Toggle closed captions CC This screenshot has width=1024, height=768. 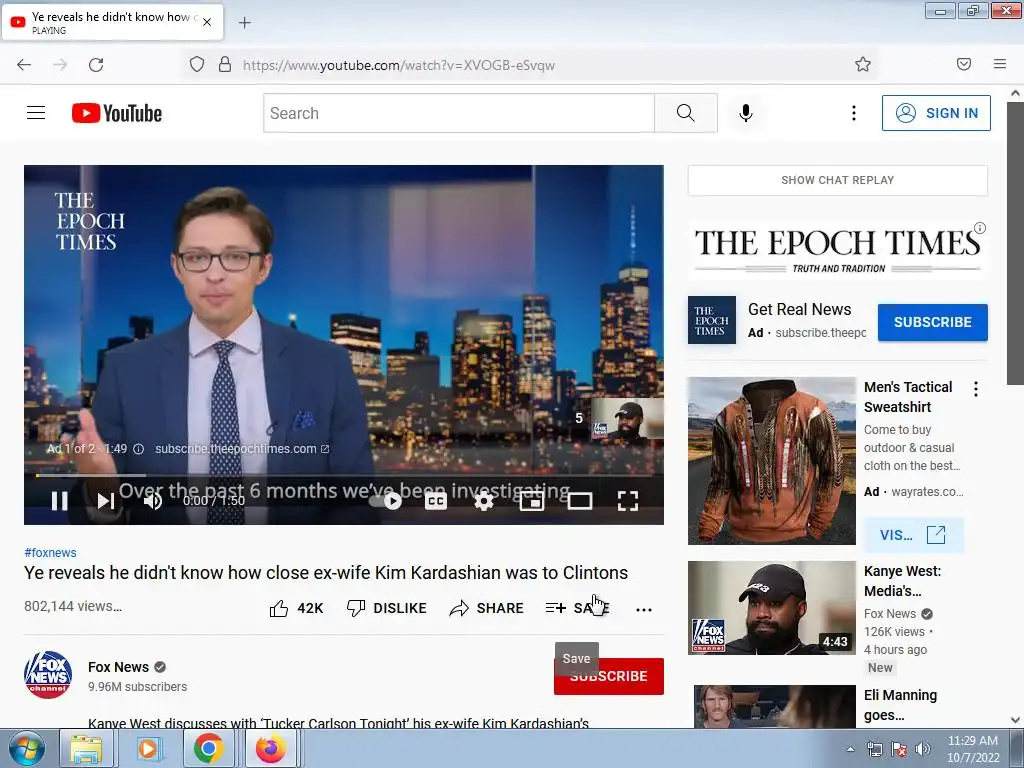tap(436, 501)
